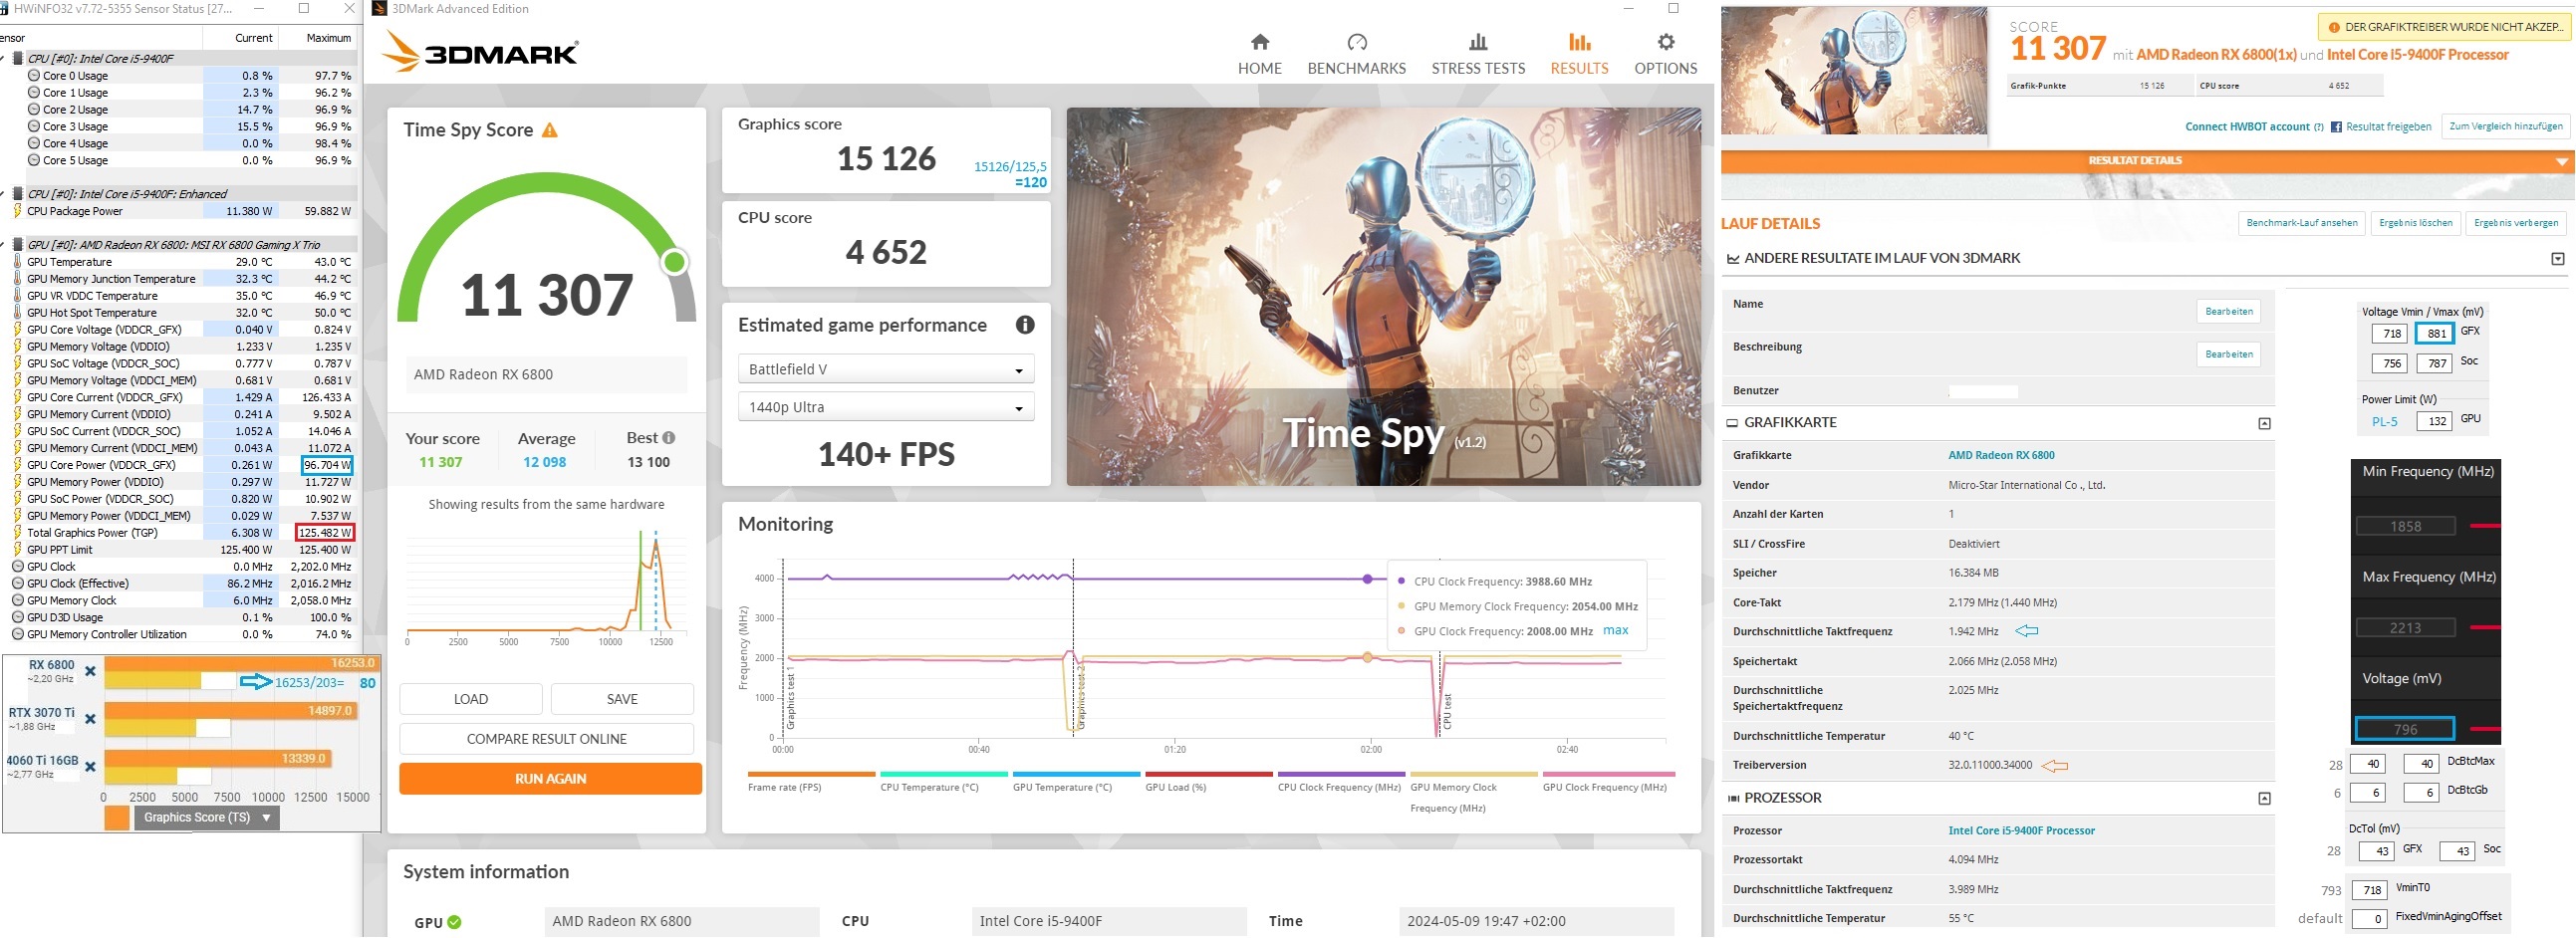
Task: Expand the Andere Resultate im Lauf section
Action: pos(2558,259)
